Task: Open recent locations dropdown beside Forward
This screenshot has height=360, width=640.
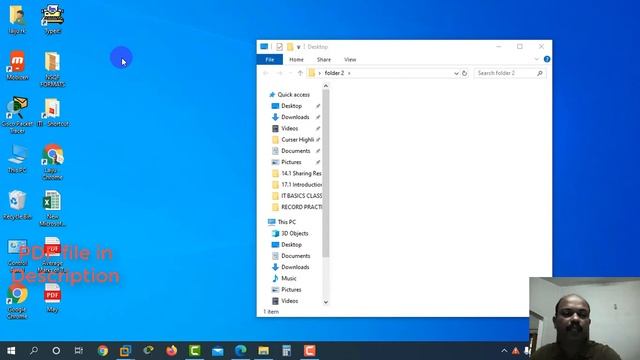Action: (x=290, y=73)
